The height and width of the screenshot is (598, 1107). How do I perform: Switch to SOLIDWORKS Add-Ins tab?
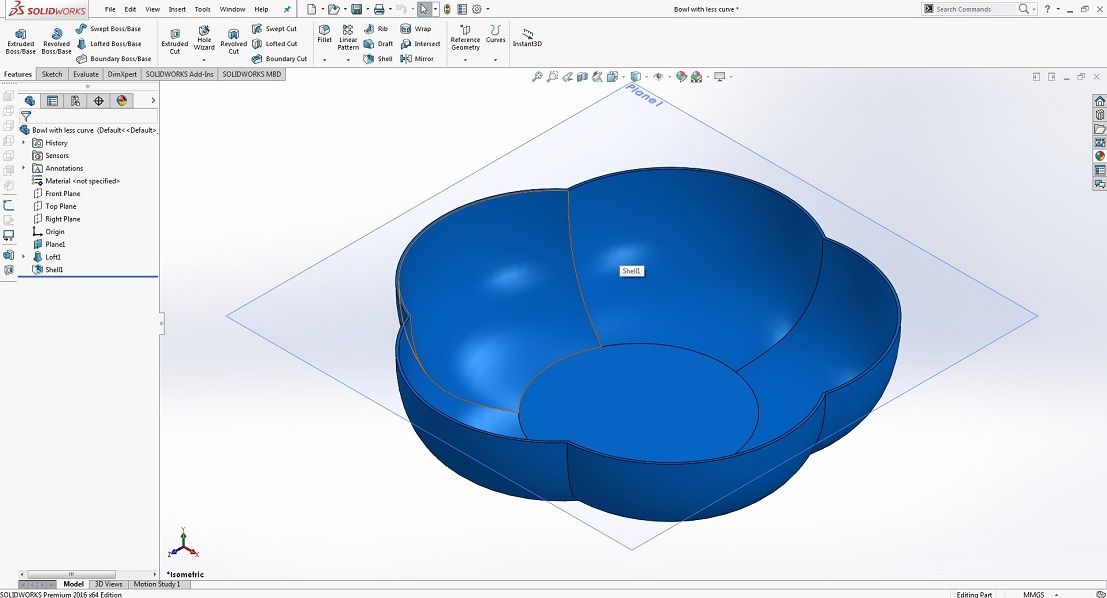tap(179, 74)
